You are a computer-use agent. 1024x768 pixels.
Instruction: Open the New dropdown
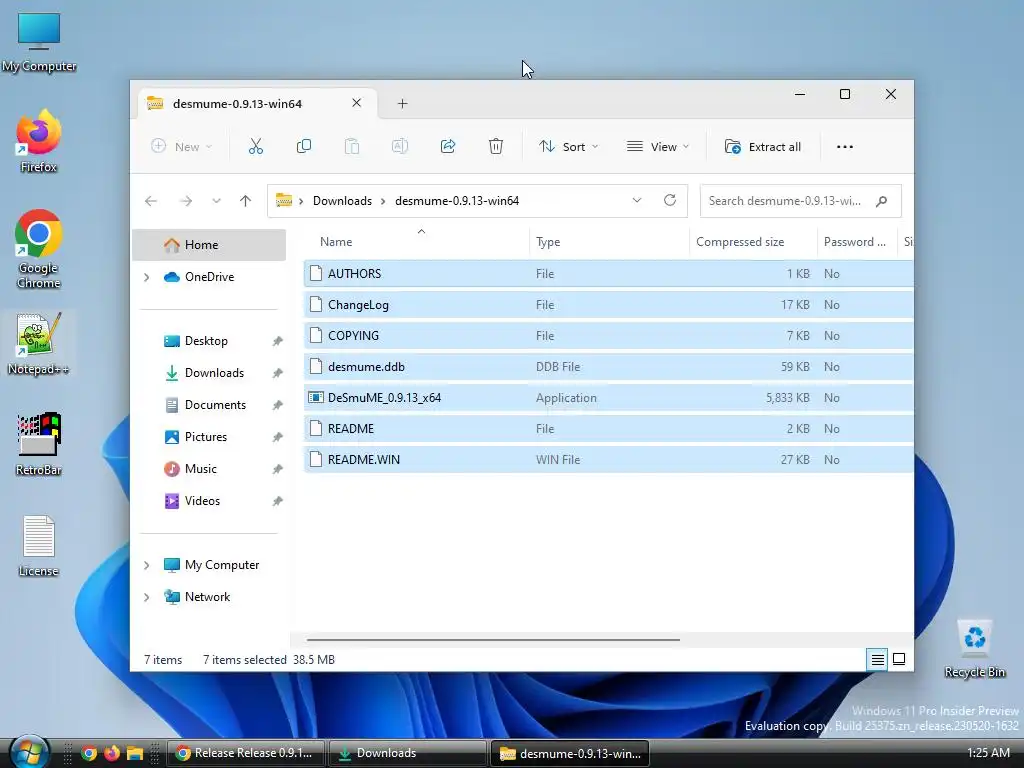(181, 147)
